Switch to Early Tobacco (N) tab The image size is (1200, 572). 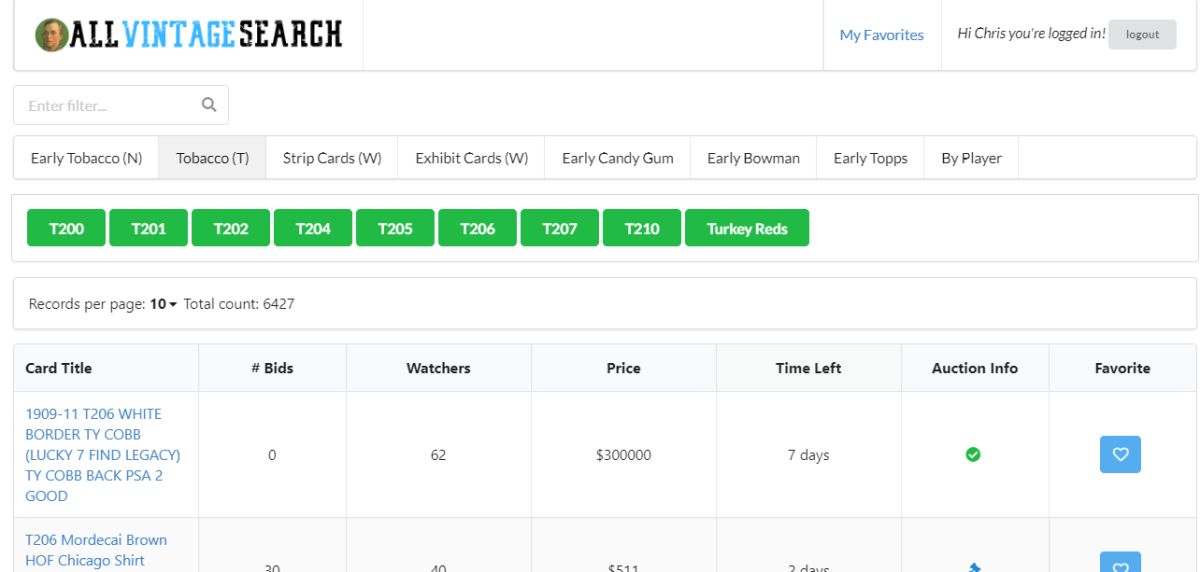pyautogui.click(x=86, y=158)
